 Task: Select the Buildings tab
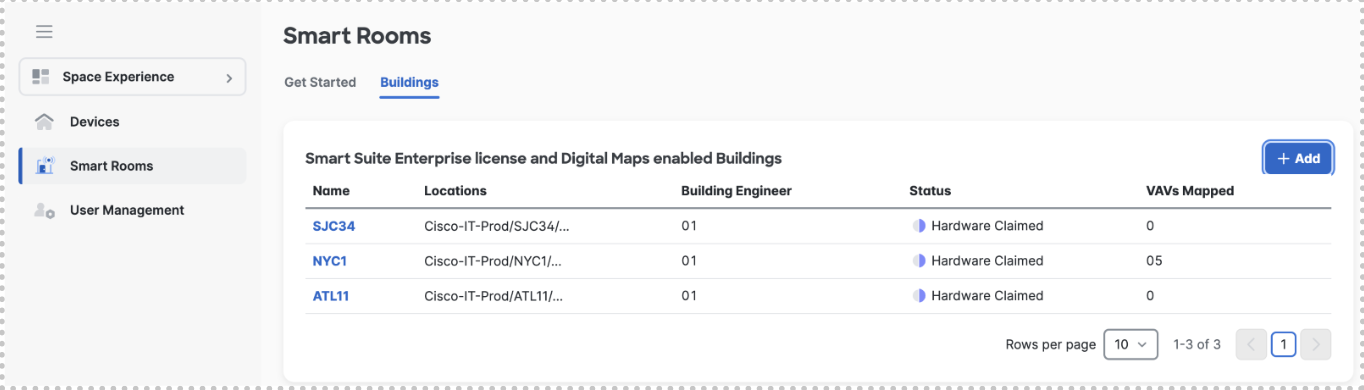pos(409,82)
